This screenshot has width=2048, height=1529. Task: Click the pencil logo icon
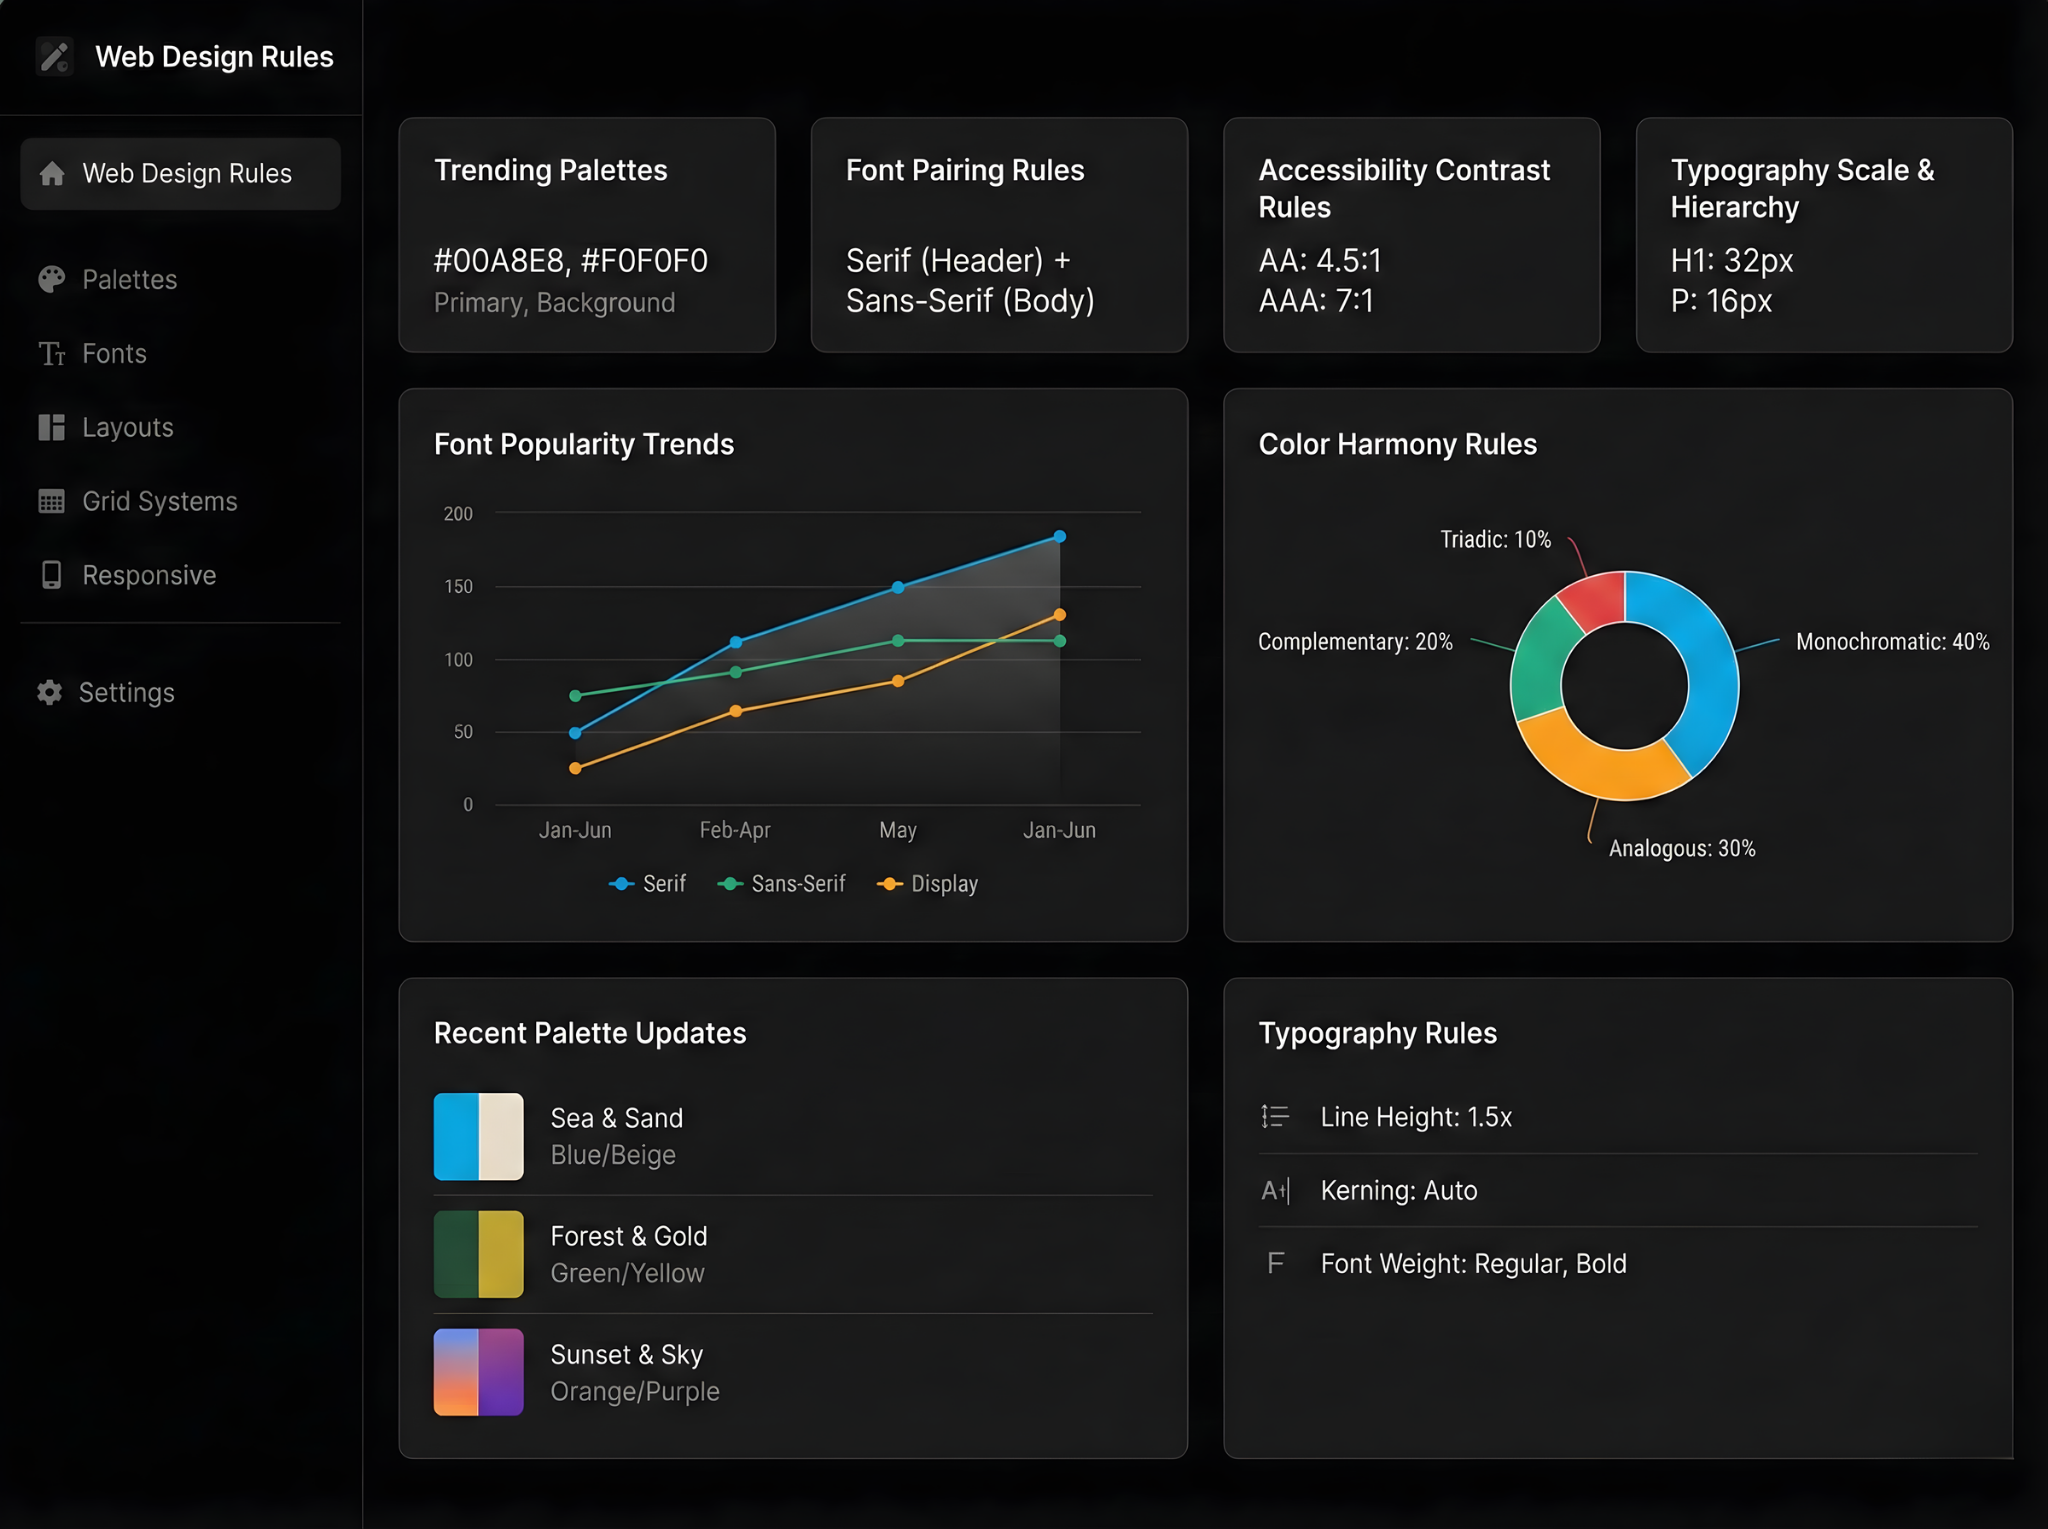tap(54, 56)
